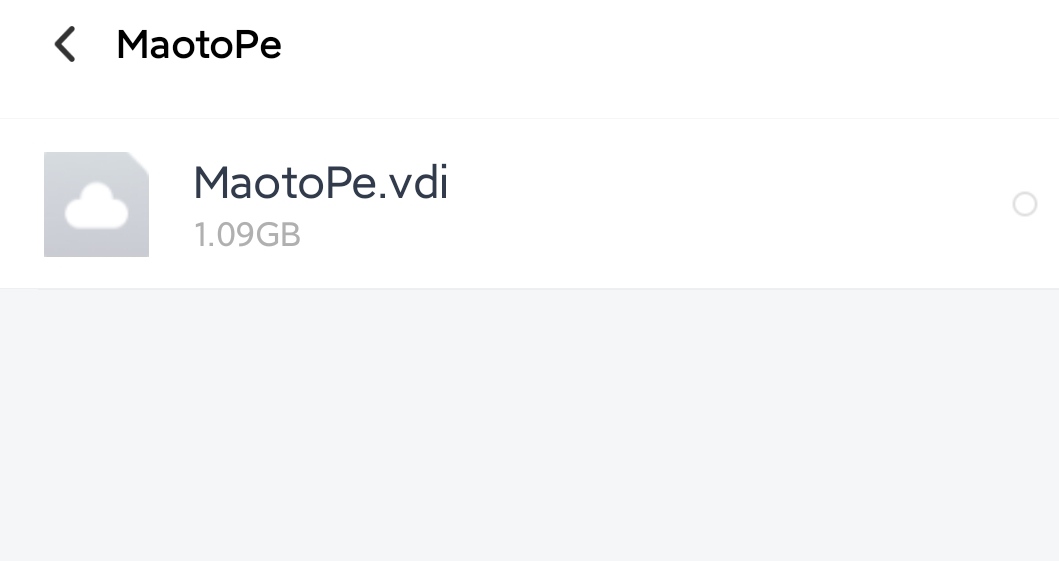This screenshot has width=1059, height=561.
Task: Click blank space between filename and selection circle
Action: (729, 204)
